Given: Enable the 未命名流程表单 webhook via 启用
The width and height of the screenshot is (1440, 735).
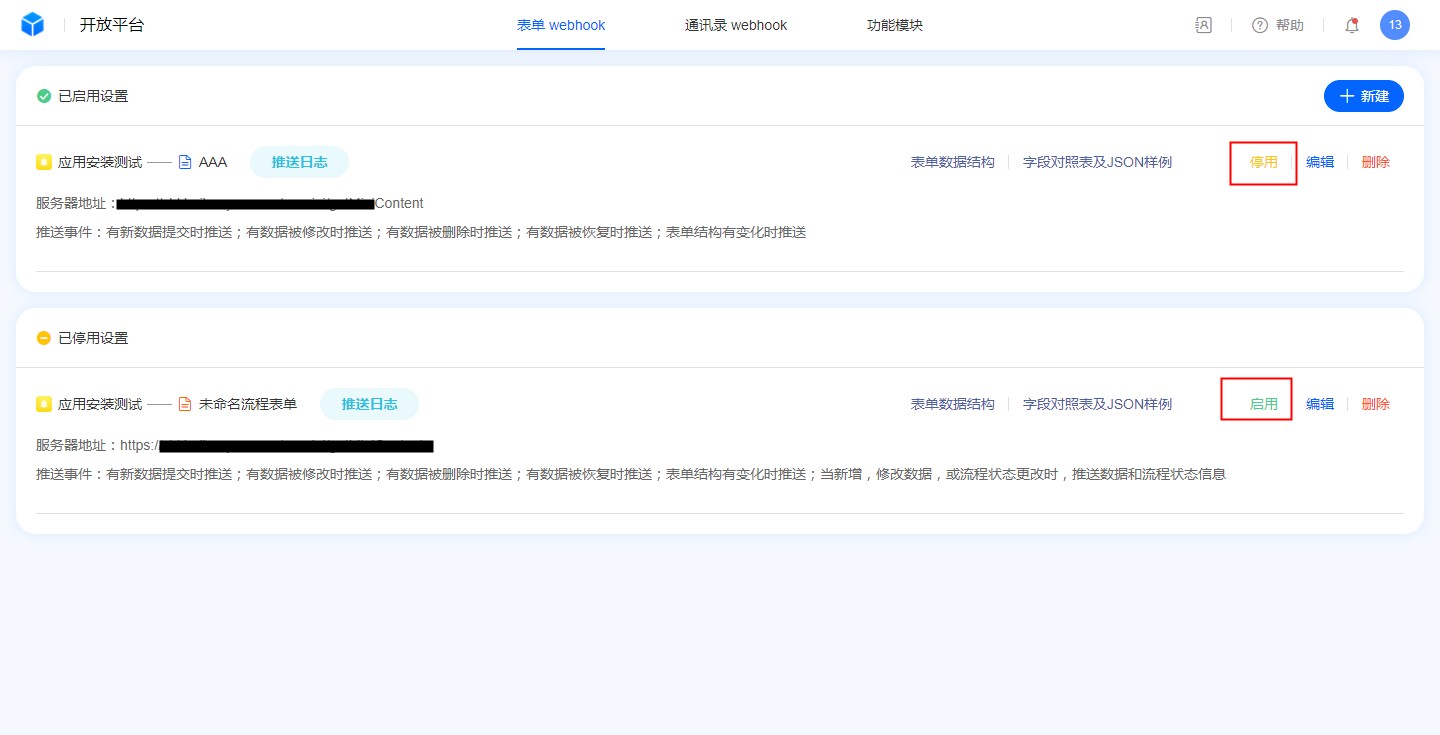Looking at the screenshot, I should tap(1264, 404).
